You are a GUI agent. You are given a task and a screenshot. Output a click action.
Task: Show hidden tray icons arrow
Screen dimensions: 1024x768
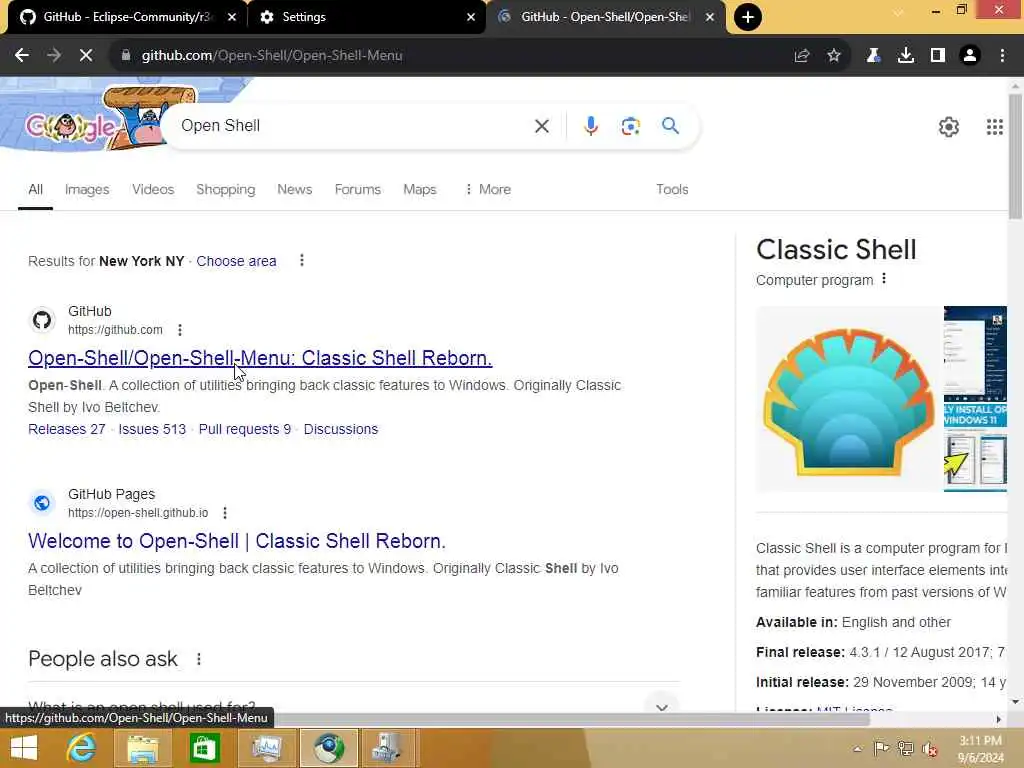click(857, 749)
